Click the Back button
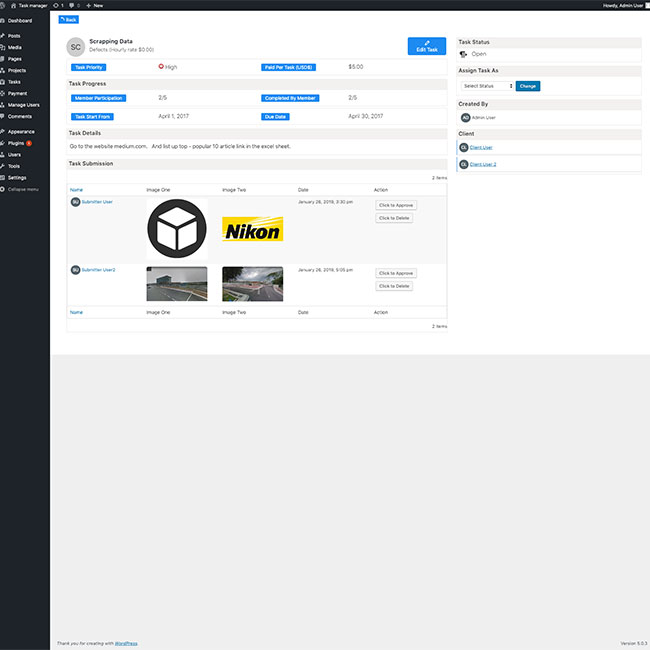This screenshot has height=650, width=650. click(x=68, y=19)
